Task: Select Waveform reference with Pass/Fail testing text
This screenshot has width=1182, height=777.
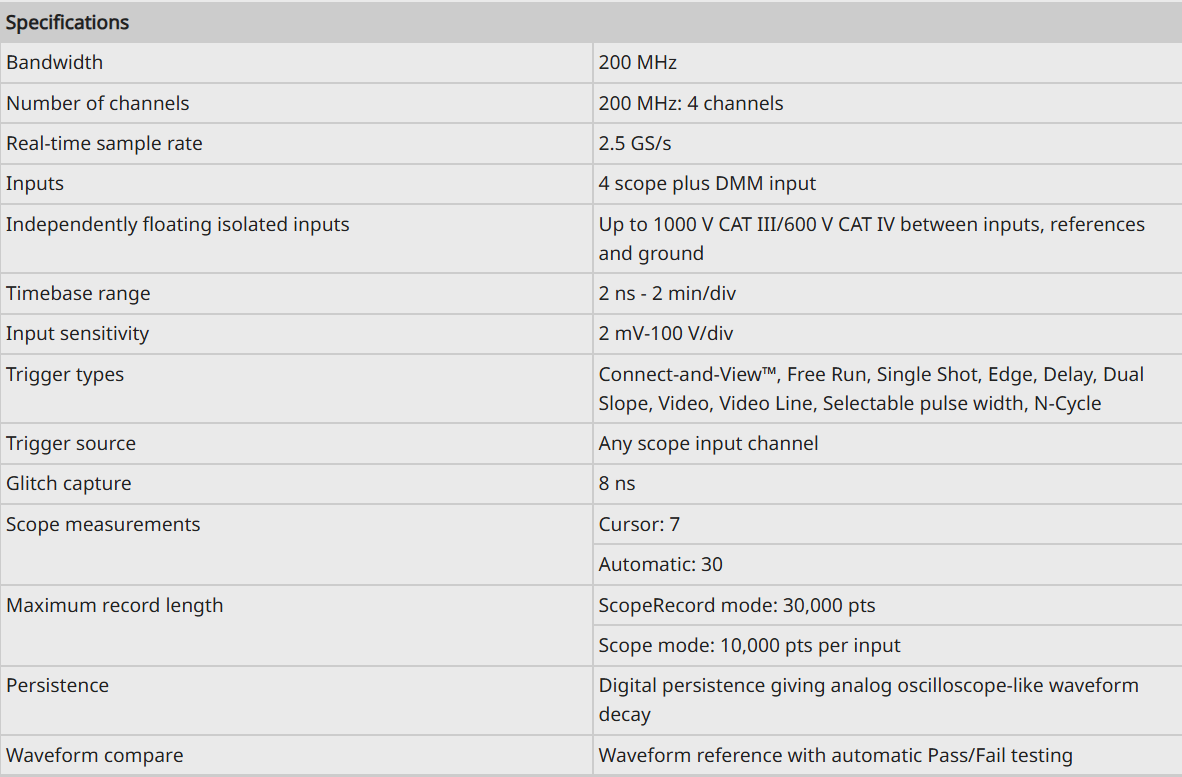Action: coord(835,755)
